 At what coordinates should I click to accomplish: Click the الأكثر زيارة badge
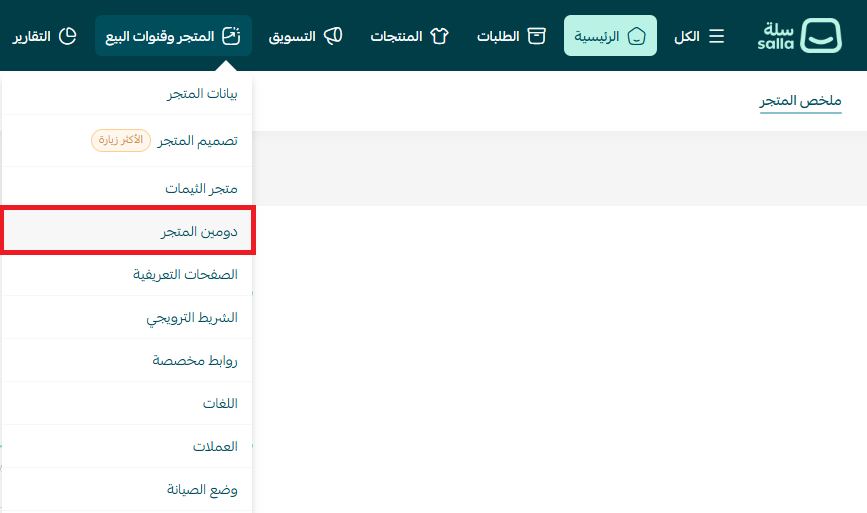pyautogui.click(x=121, y=140)
